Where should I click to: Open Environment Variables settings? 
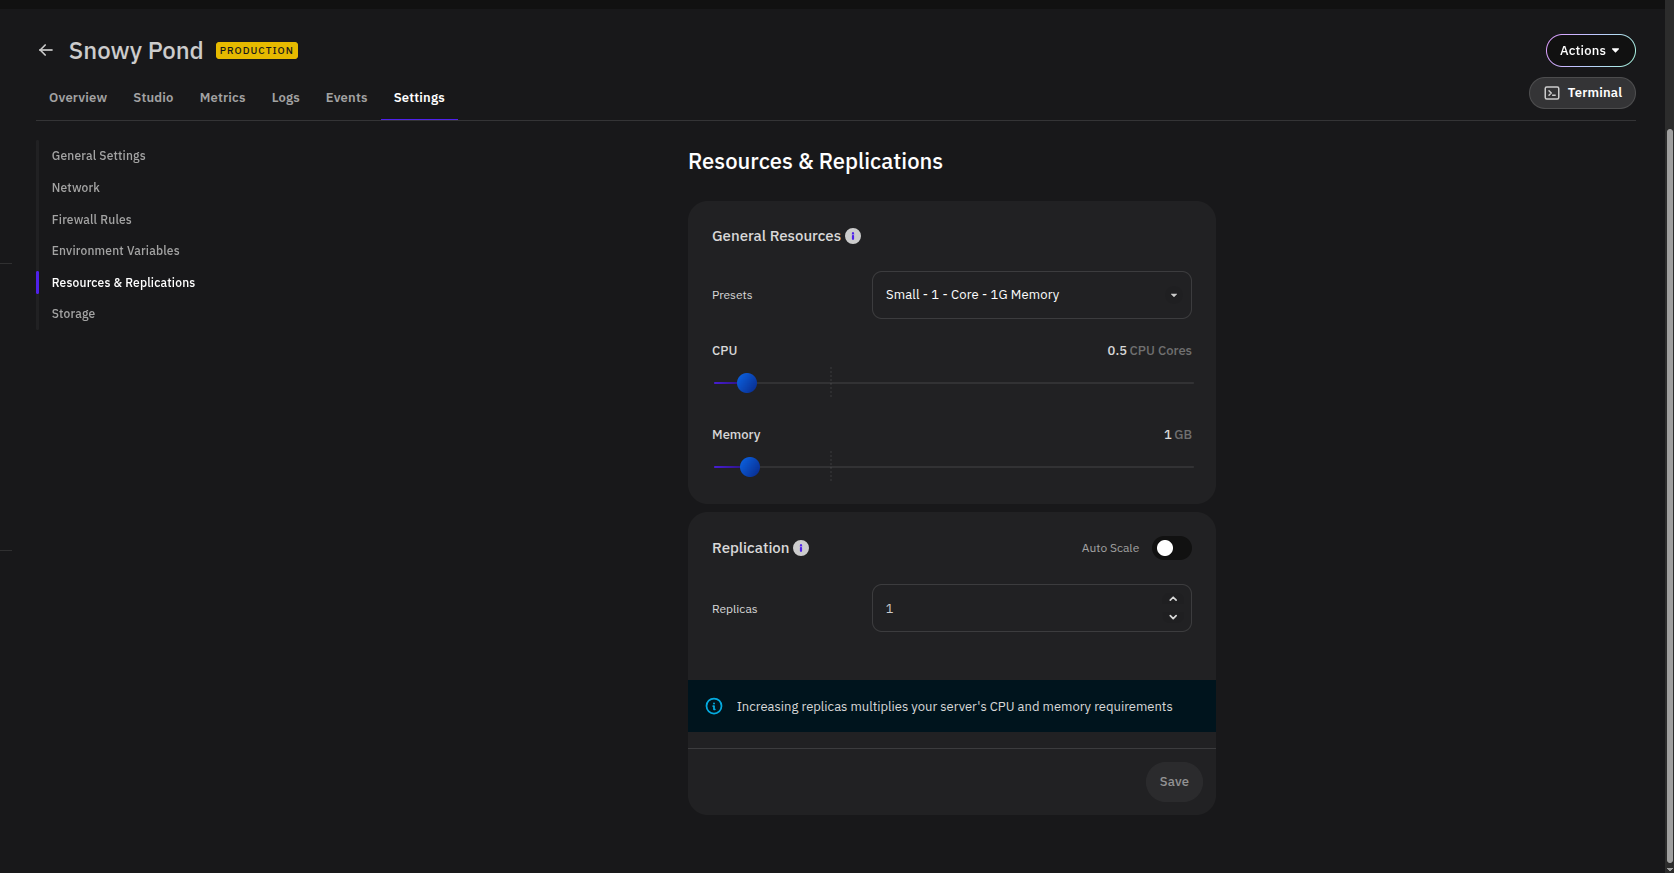[116, 251]
